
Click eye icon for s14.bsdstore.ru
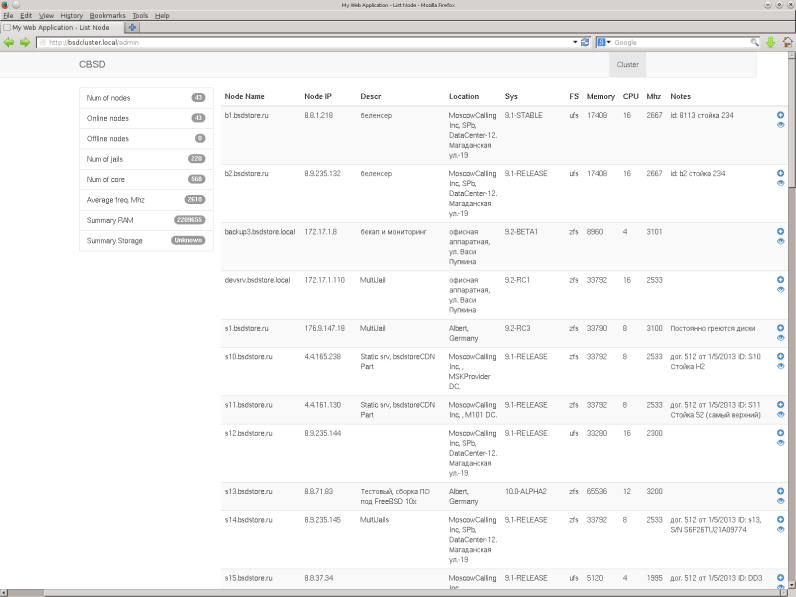(x=780, y=529)
